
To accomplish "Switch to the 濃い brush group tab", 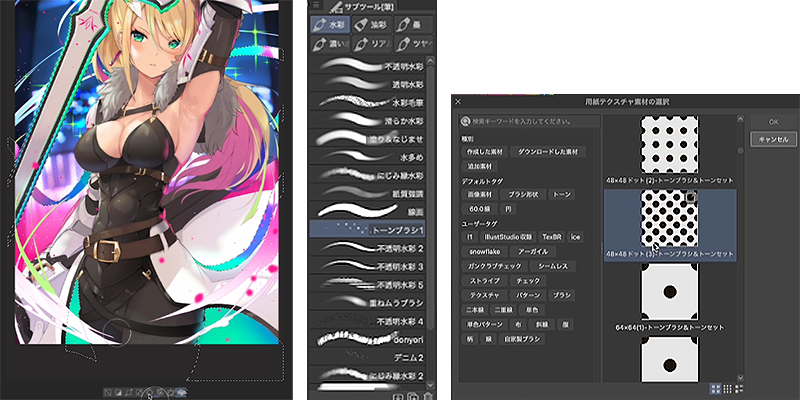I will 330,44.
